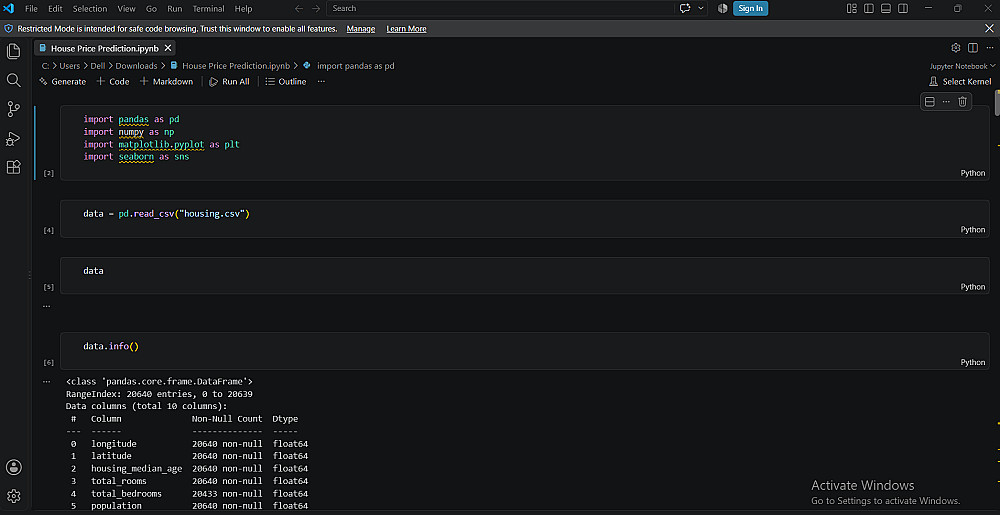
Task: Click the Run All button
Action: [229, 82]
